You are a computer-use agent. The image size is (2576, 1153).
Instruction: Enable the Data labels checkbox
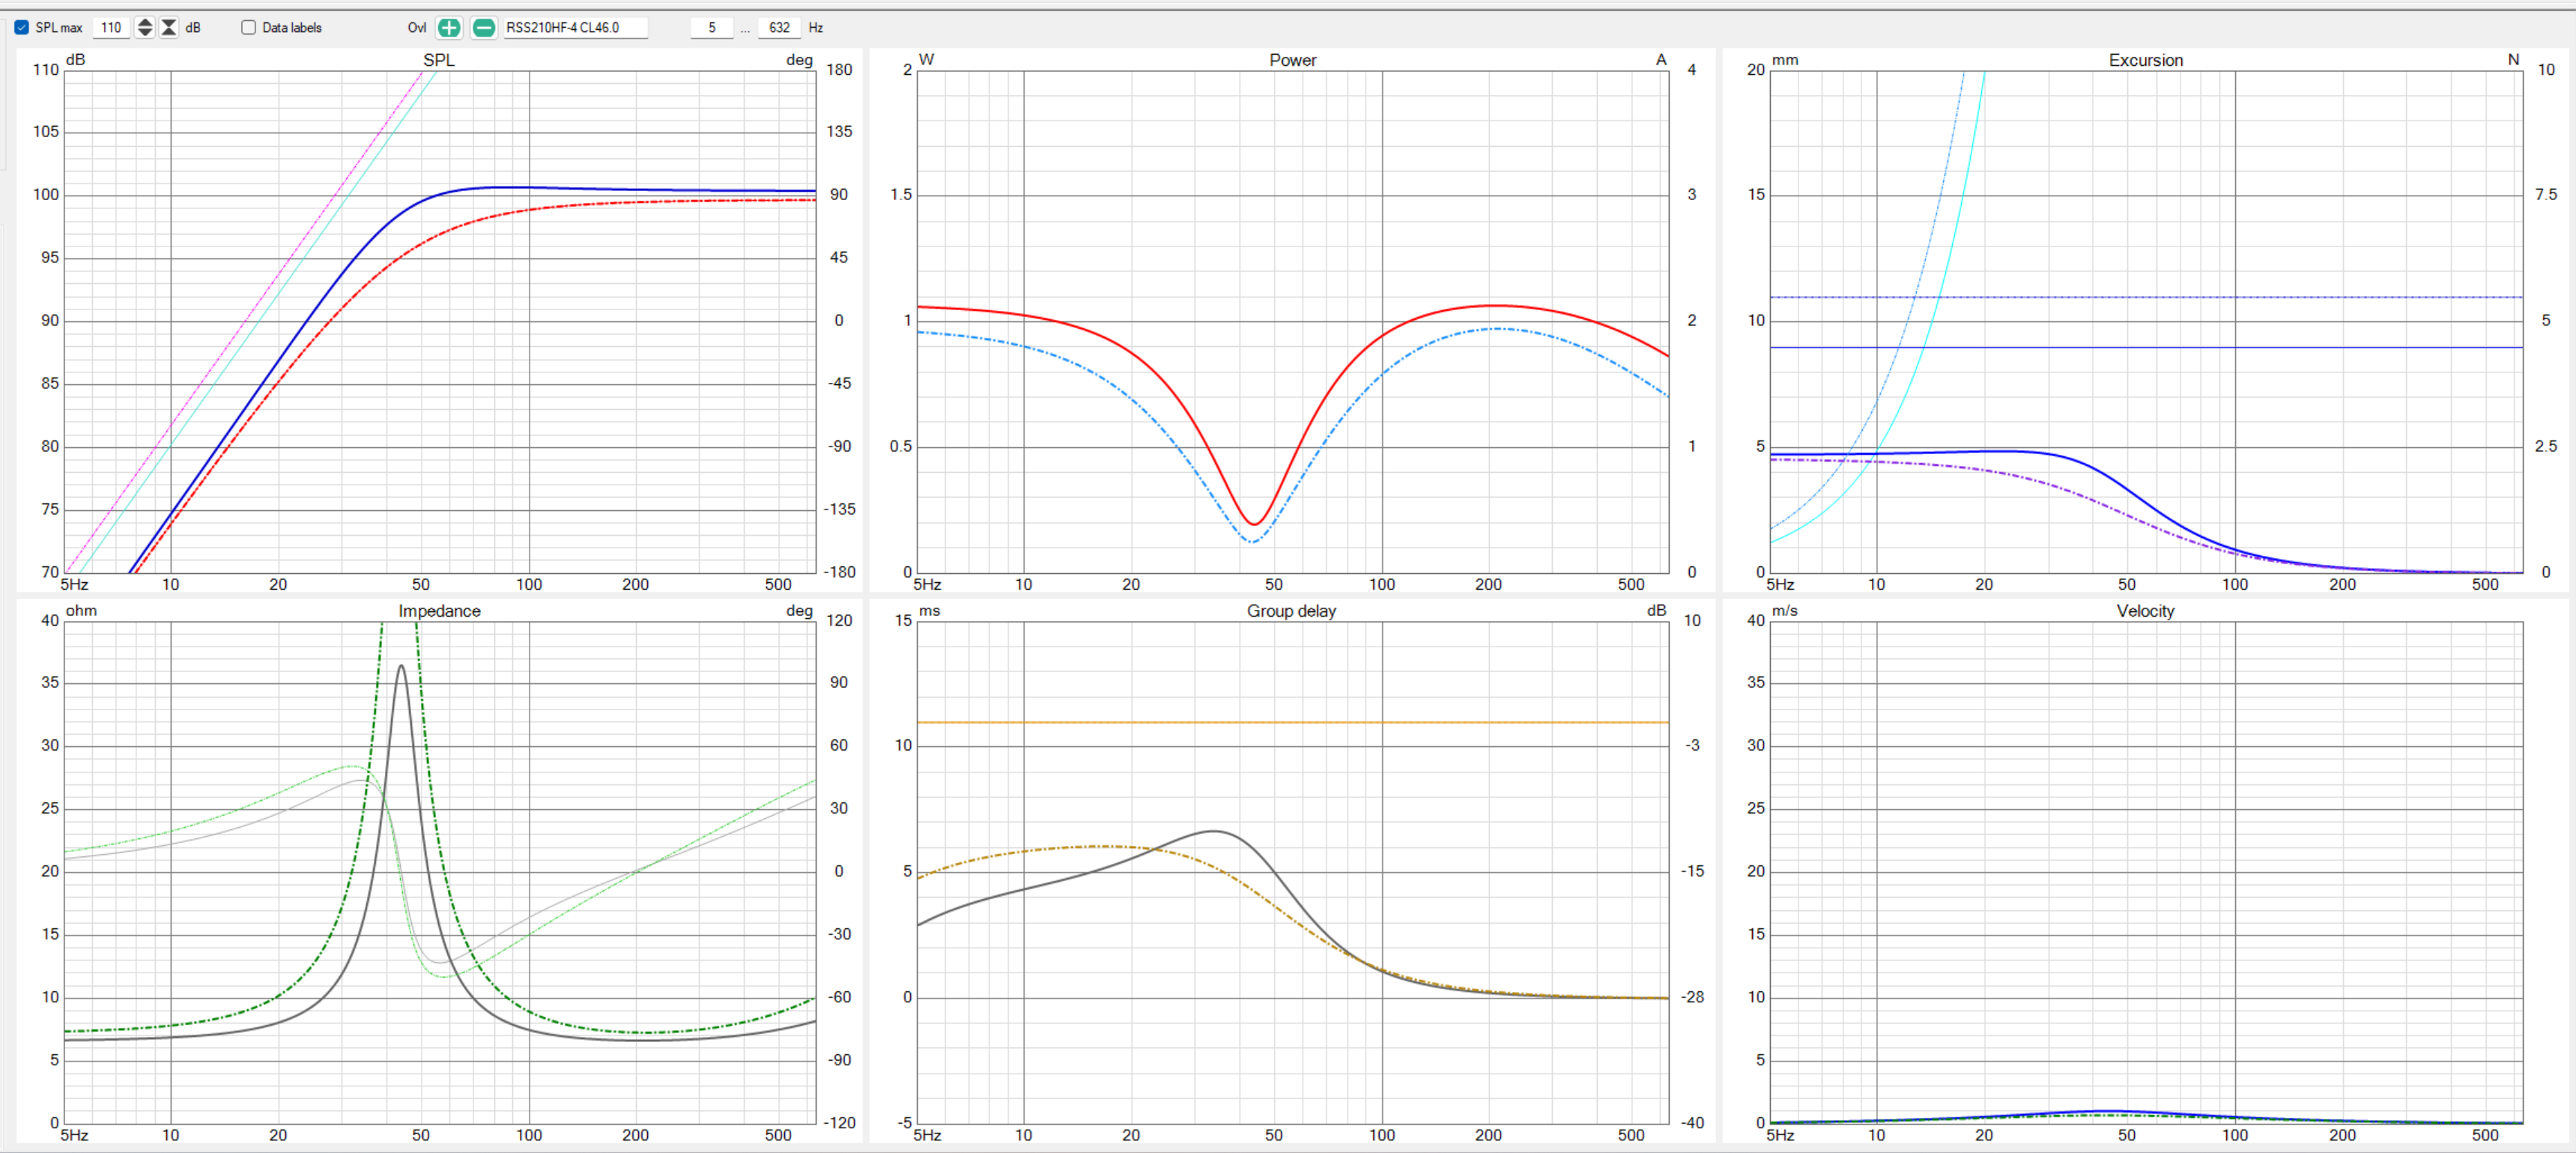248,27
